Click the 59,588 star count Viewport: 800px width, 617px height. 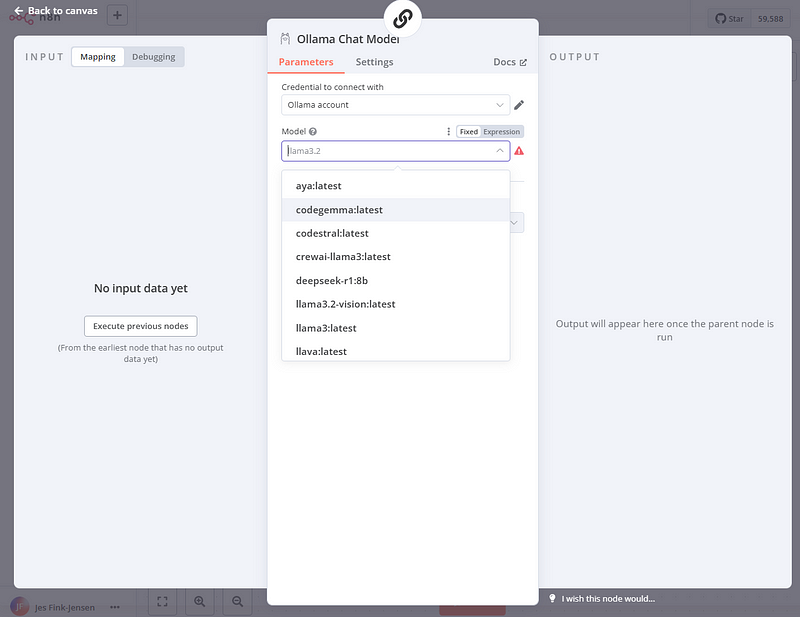click(770, 19)
